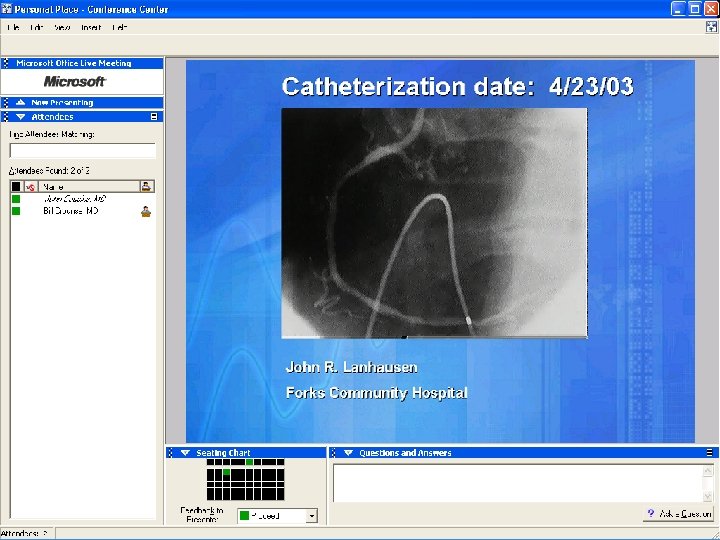The image size is (720, 540).
Task: Open the Help menu
Action: pyautogui.click(x=119, y=28)
